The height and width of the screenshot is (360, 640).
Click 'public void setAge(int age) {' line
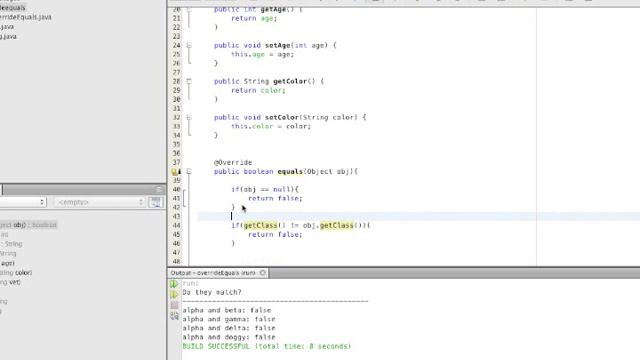[x=275, y=45]
